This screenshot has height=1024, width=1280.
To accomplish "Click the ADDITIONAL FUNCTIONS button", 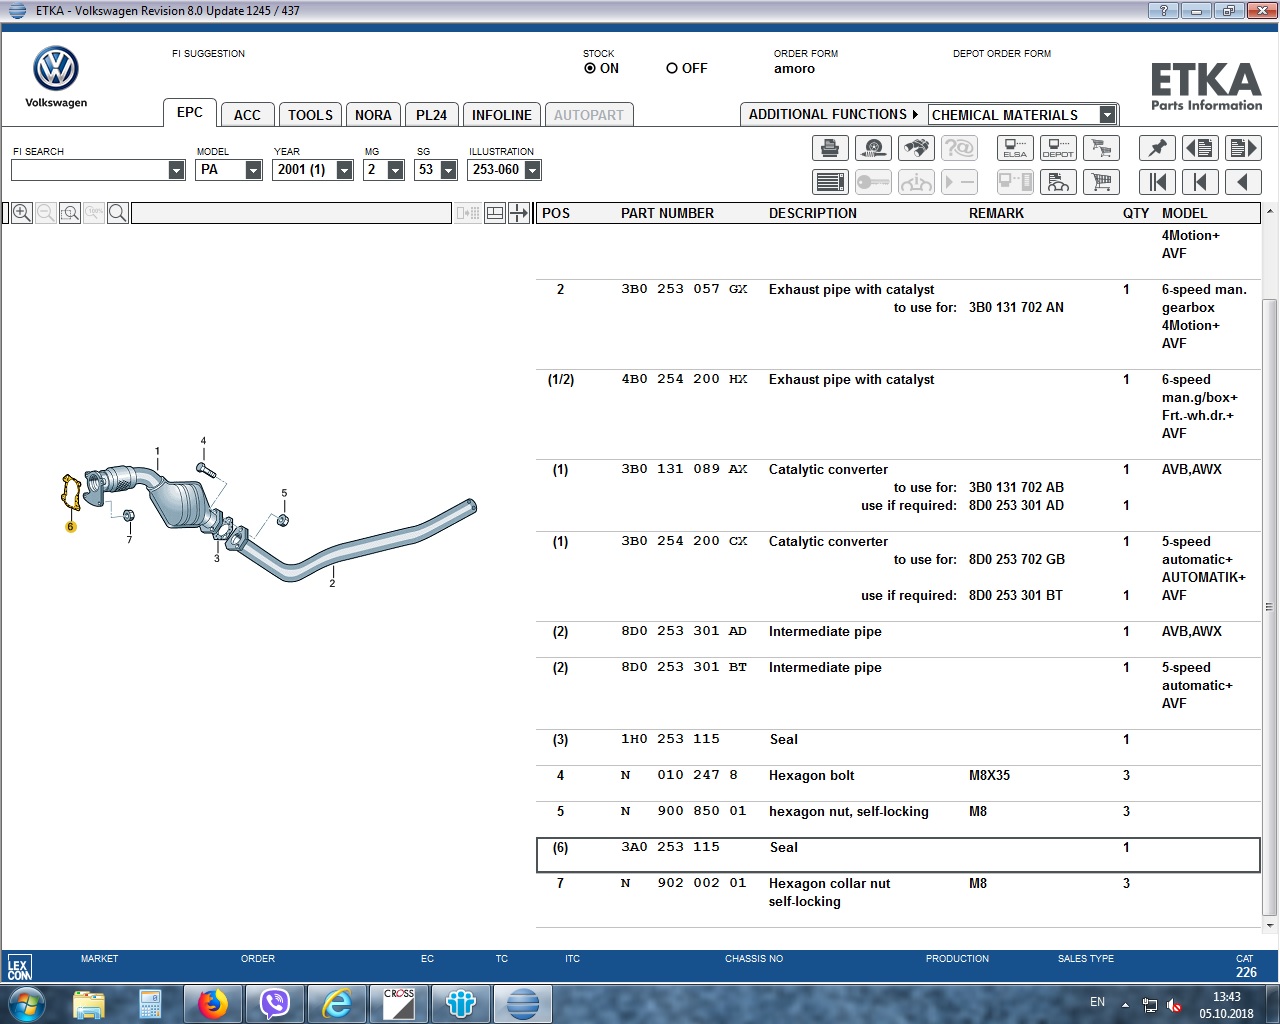I will click(832, 115).
